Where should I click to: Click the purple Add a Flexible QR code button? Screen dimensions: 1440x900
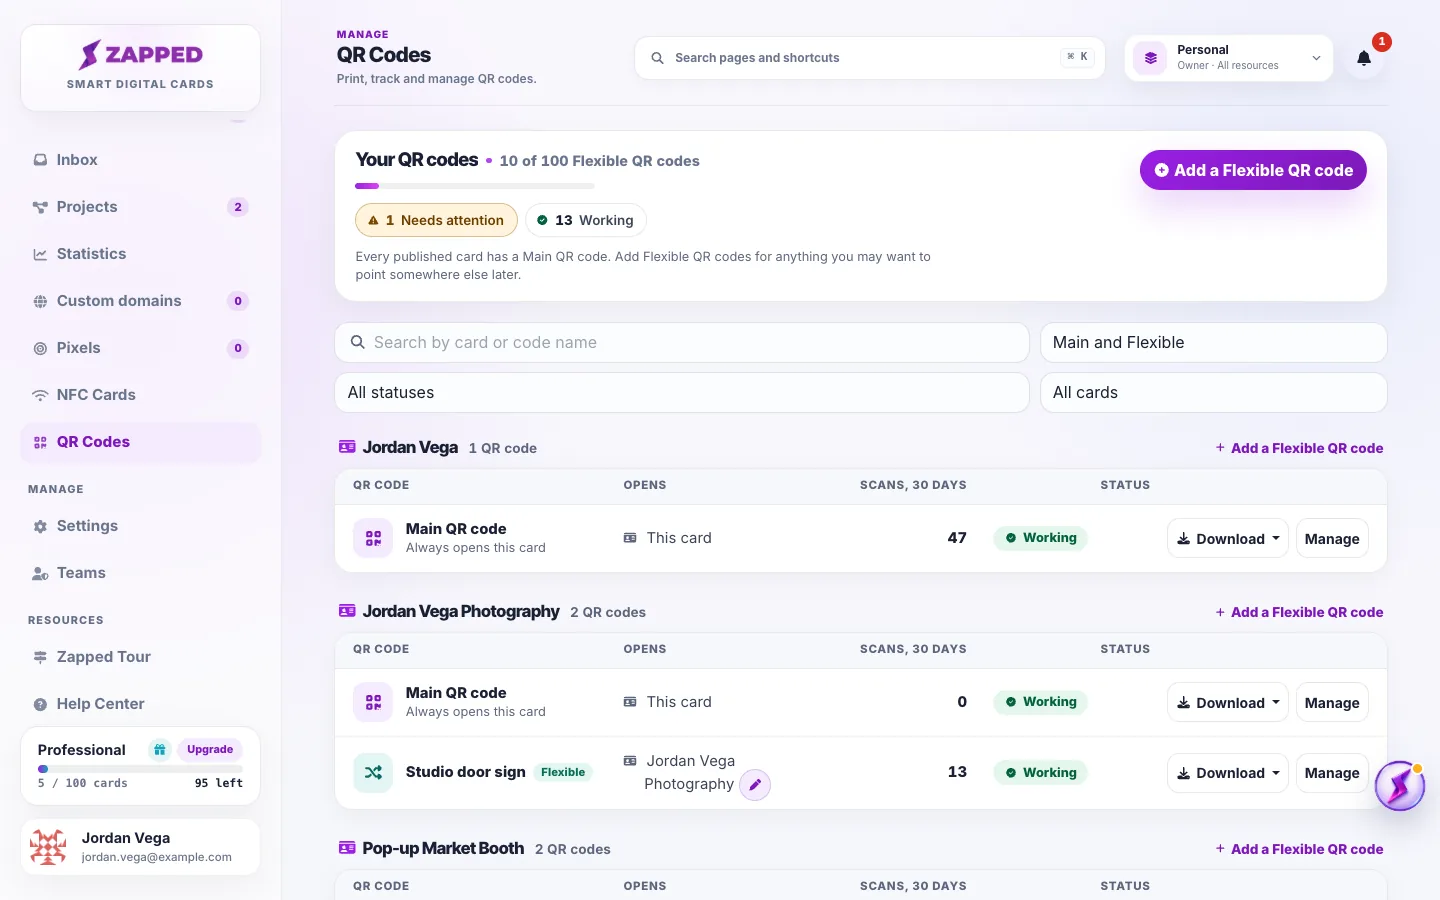click(1253, 170)
